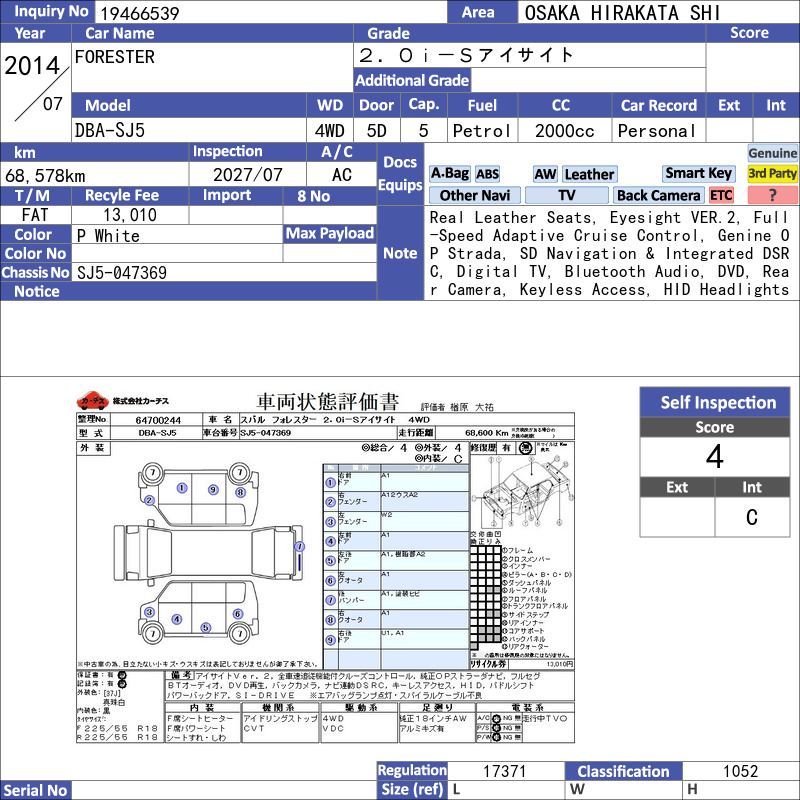The image size is (800, 800).
Task: Click the Additional Grade label
Action: click(x=412, y=80)
